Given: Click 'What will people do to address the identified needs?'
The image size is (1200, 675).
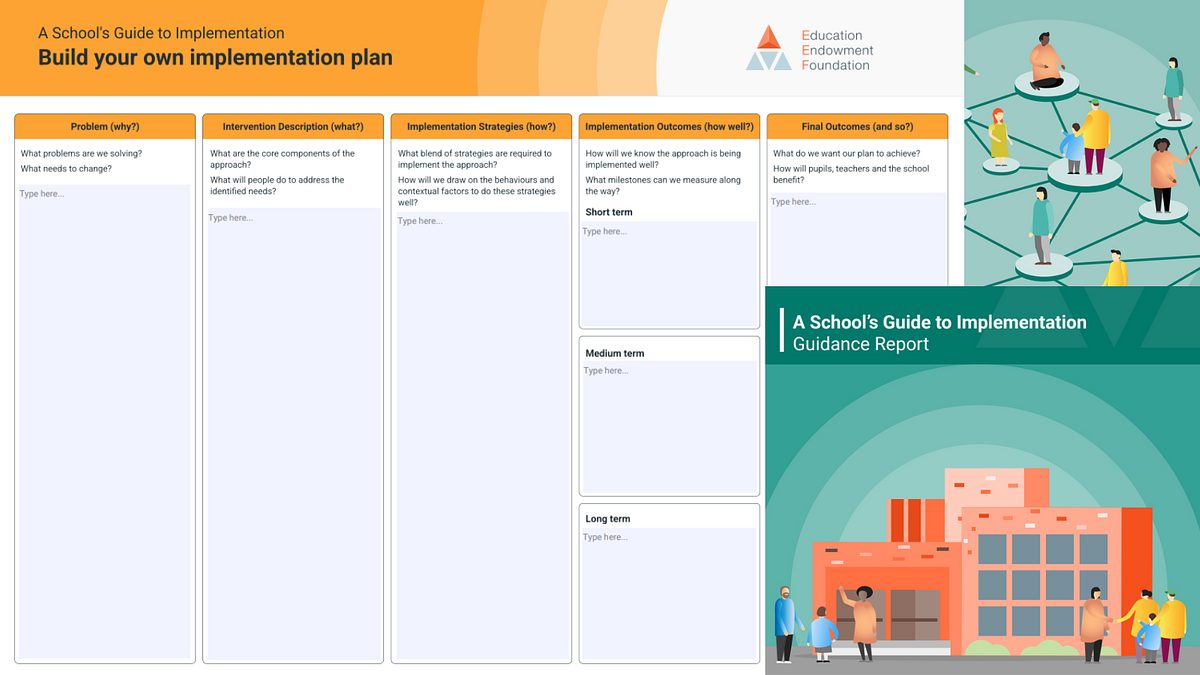Looking at the screenshot, I should click(277, 185).
